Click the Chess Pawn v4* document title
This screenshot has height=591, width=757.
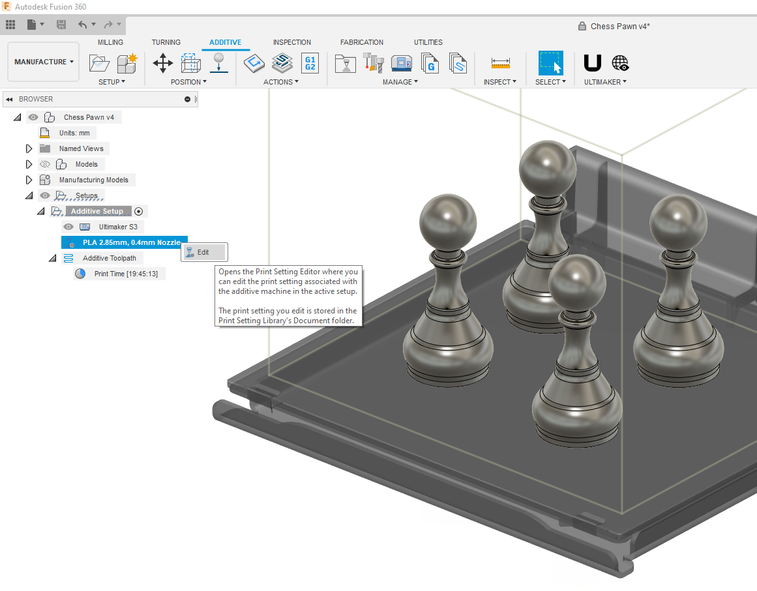point(620,27)
